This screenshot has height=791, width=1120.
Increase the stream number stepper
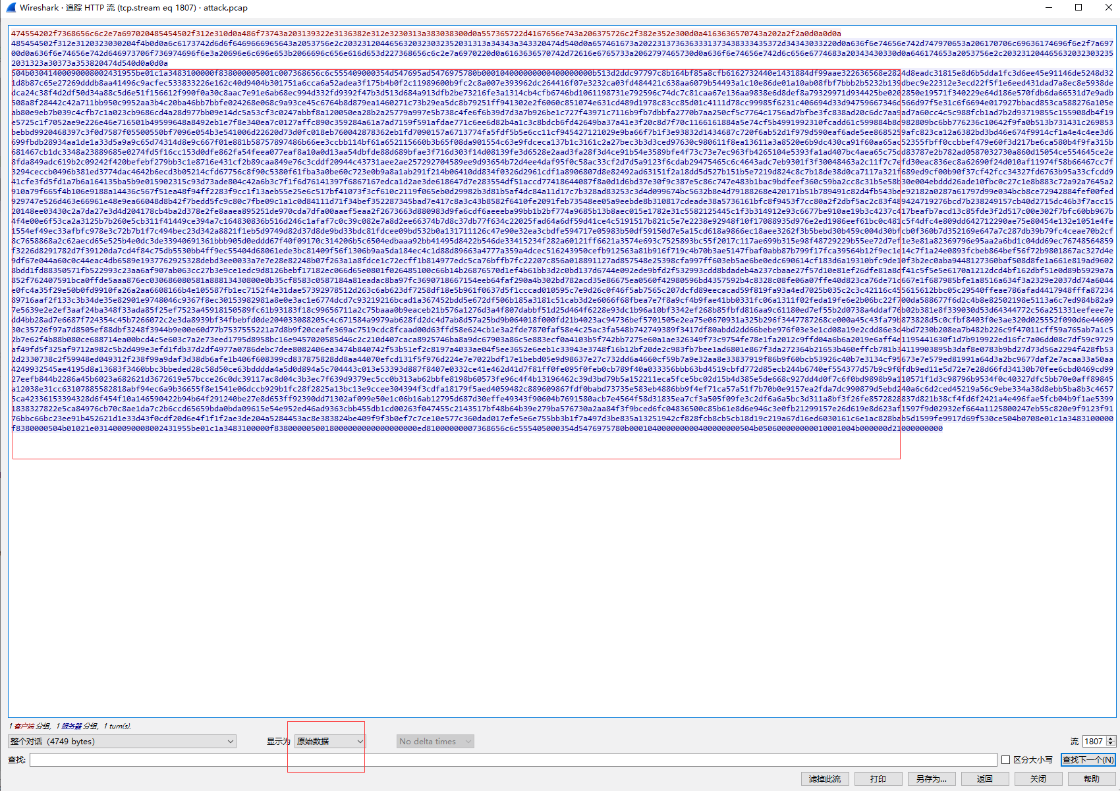pyautogui.click(x=1110, y=738)
